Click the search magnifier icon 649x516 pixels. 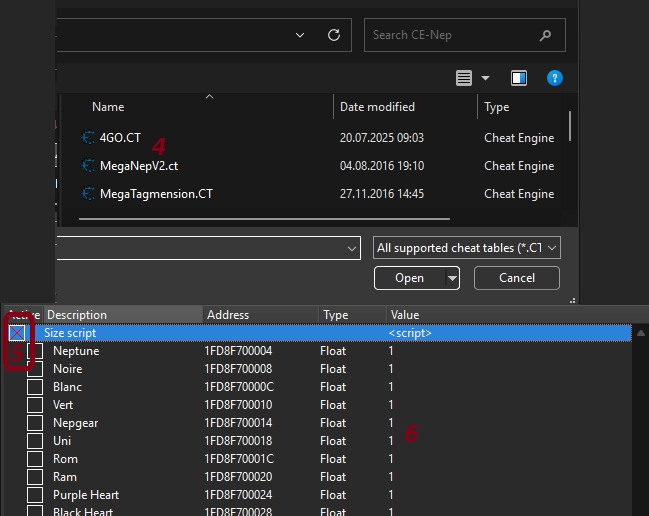pos(545,35)
